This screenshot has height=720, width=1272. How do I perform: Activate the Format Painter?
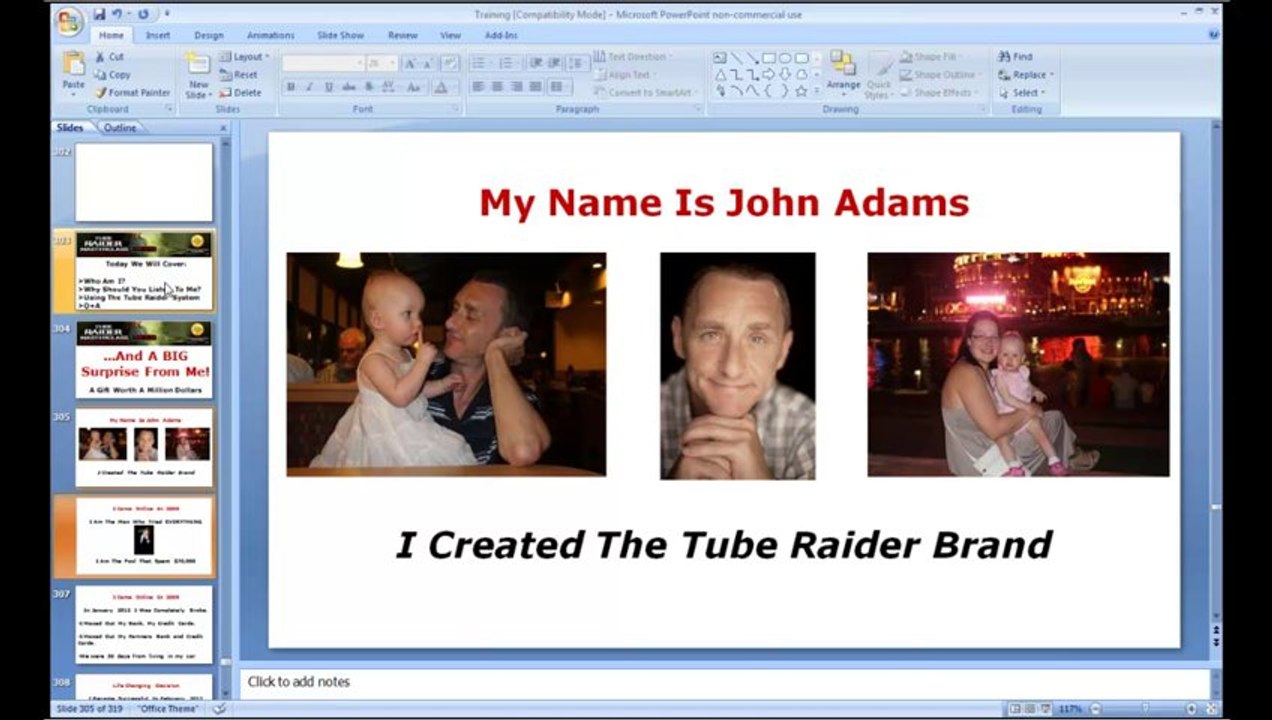pyautogui.click(x=133, y=92)
